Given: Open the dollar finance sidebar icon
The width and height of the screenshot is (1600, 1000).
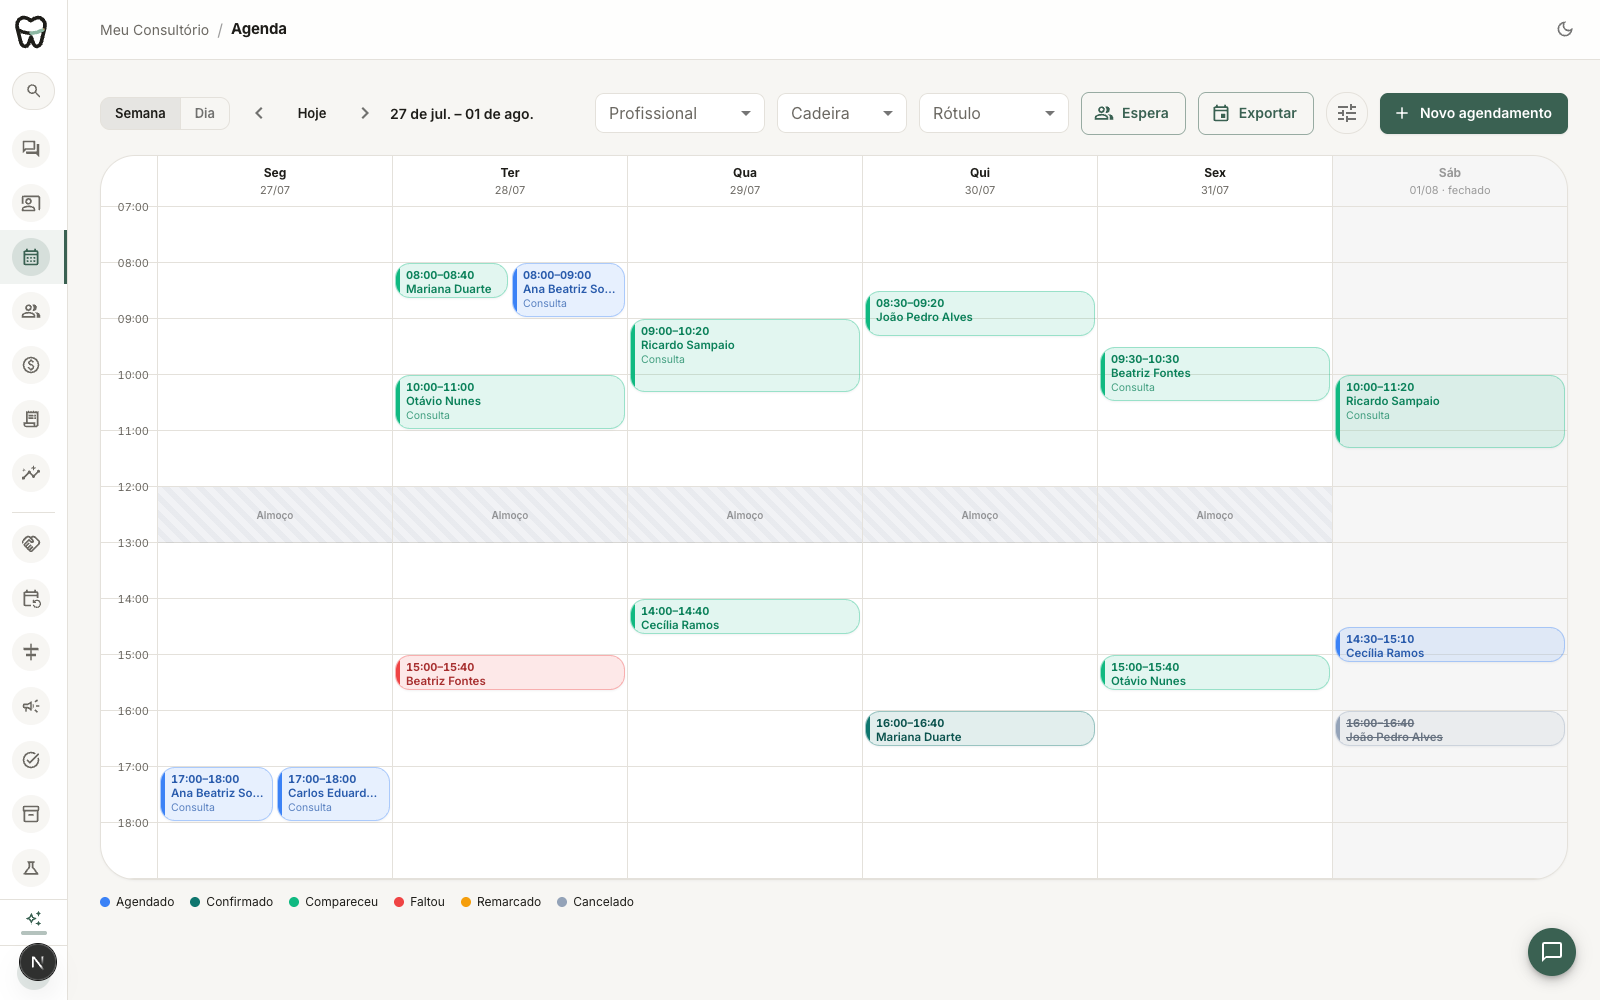Looking at the screenshot, I should pyautogui.click(x=31, y=365).
